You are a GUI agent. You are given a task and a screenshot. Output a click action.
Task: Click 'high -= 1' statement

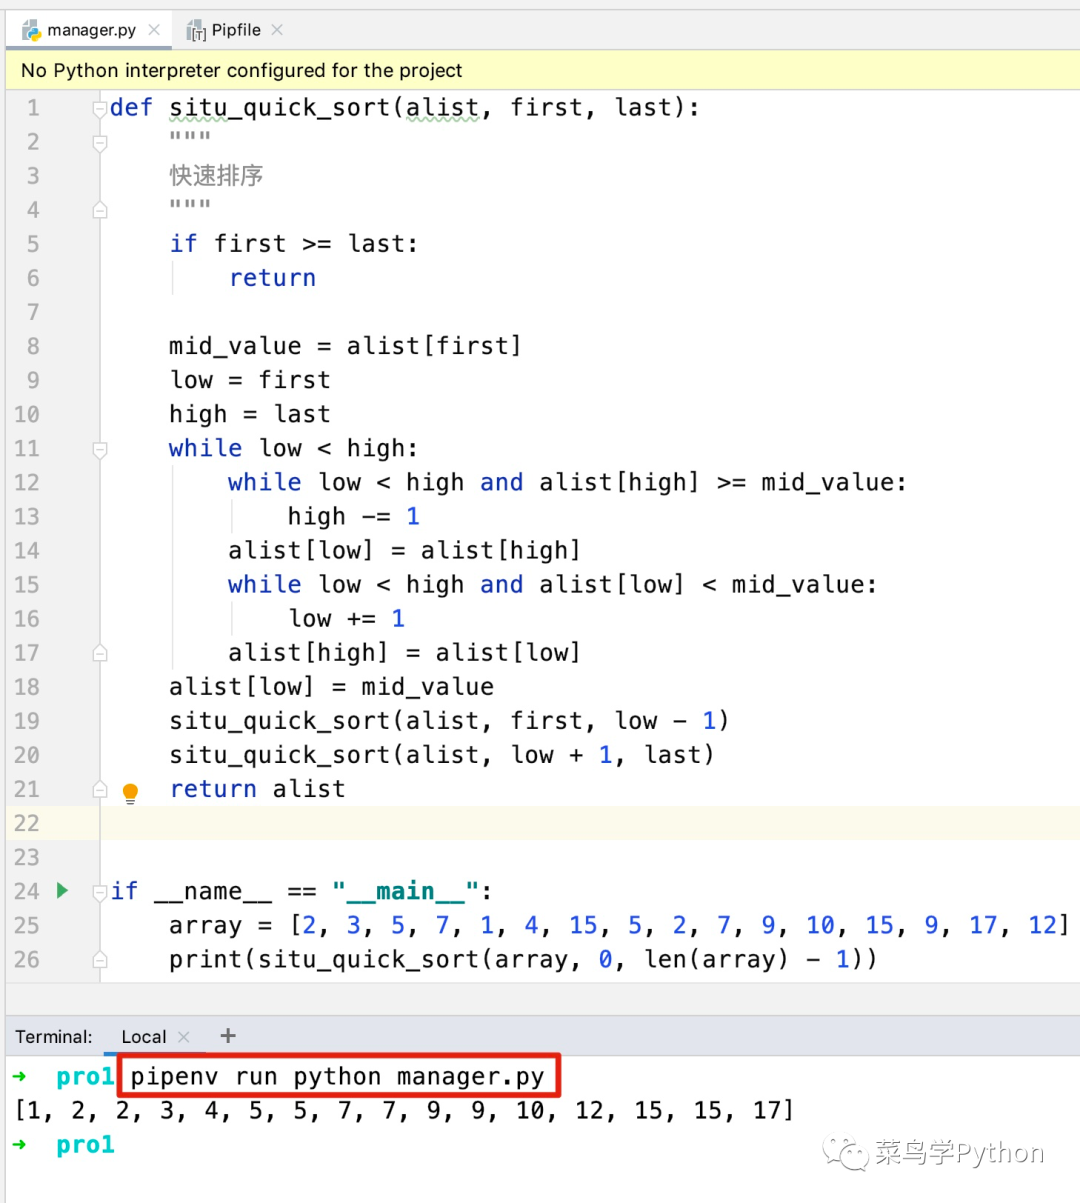click(x=353, y=516)
